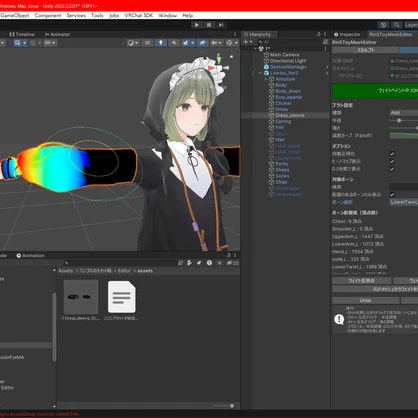
Task: Expand the Armature object
Action: point(266,79)
